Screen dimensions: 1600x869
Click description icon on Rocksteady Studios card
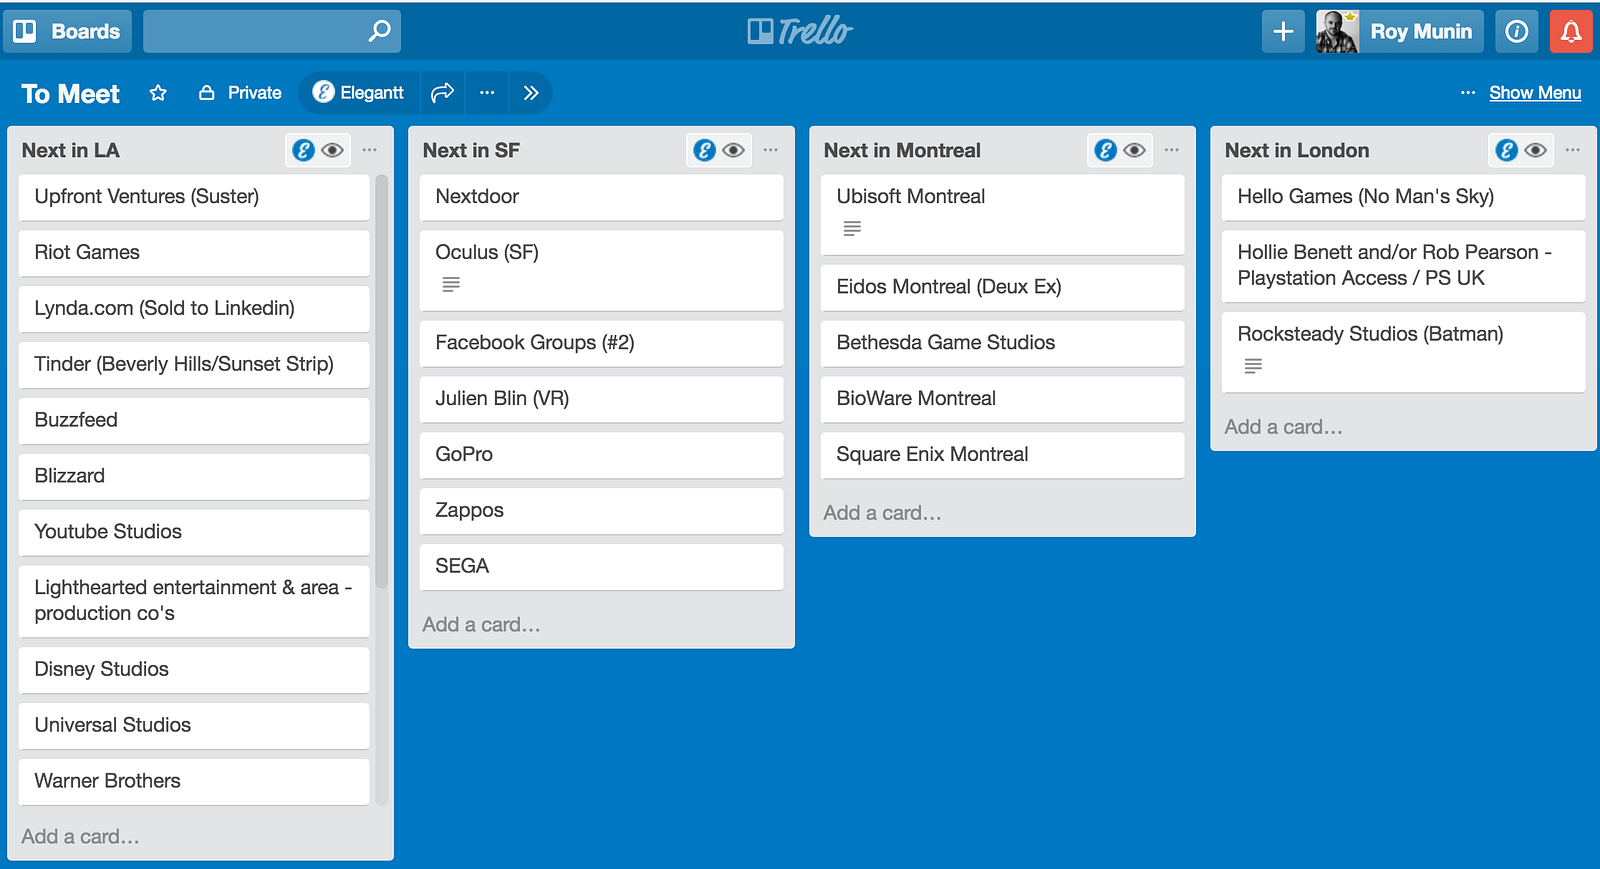pos(1253,366)
